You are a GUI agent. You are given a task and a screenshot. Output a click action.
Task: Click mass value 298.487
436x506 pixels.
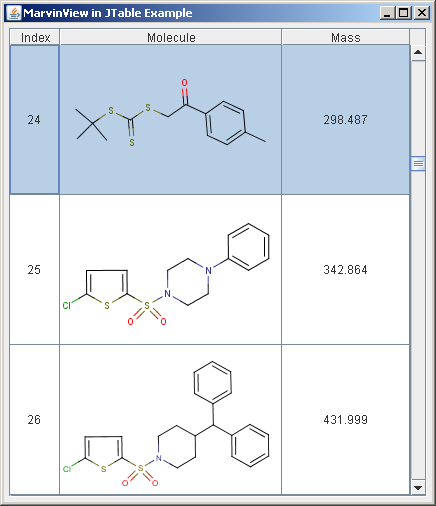tap(346, 120)
